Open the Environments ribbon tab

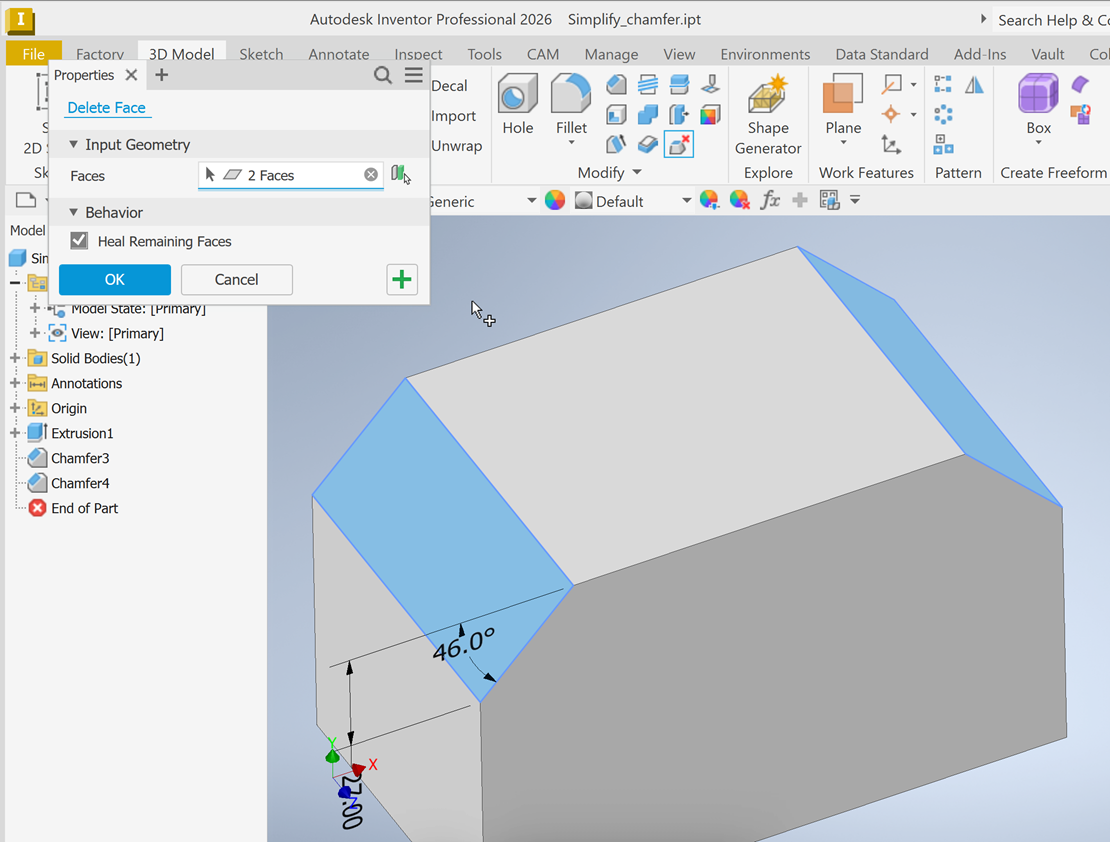click(765, 54)
